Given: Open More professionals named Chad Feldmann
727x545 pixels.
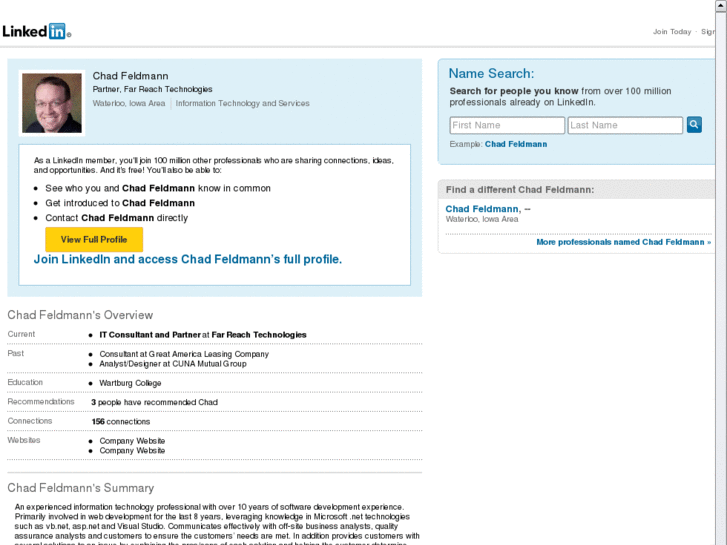Looking at the screenshot, I should (x=623, y=242).
